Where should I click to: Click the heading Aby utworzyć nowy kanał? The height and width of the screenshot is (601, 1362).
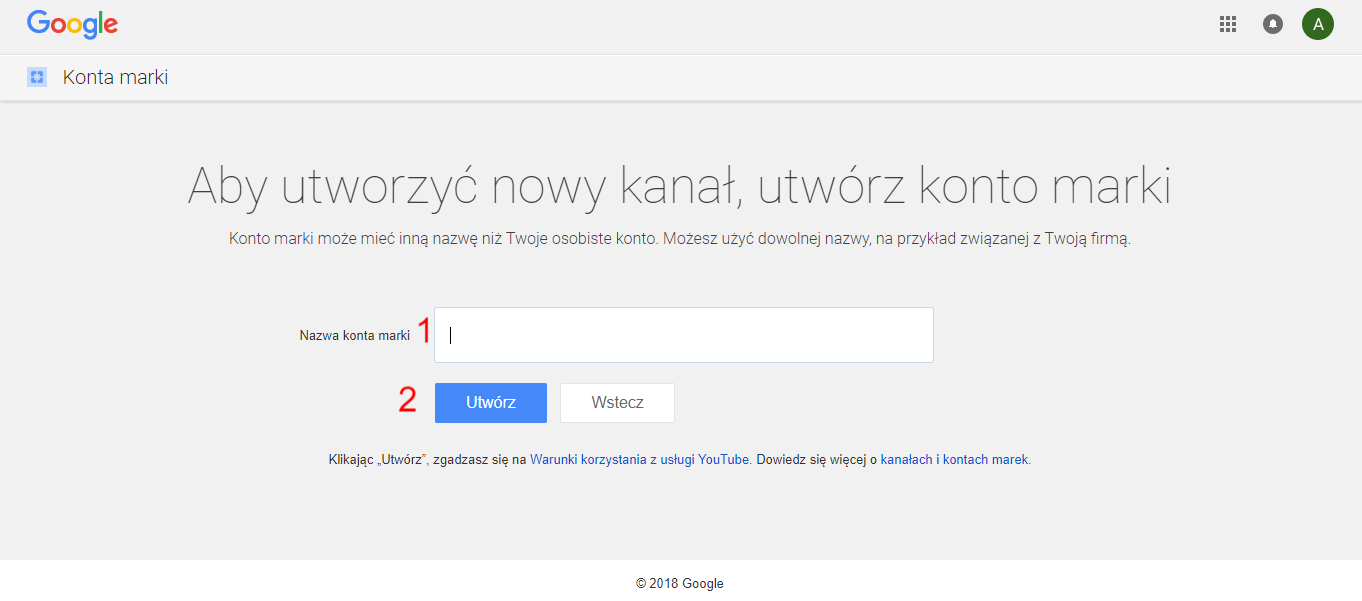click(x=679, y=186)
